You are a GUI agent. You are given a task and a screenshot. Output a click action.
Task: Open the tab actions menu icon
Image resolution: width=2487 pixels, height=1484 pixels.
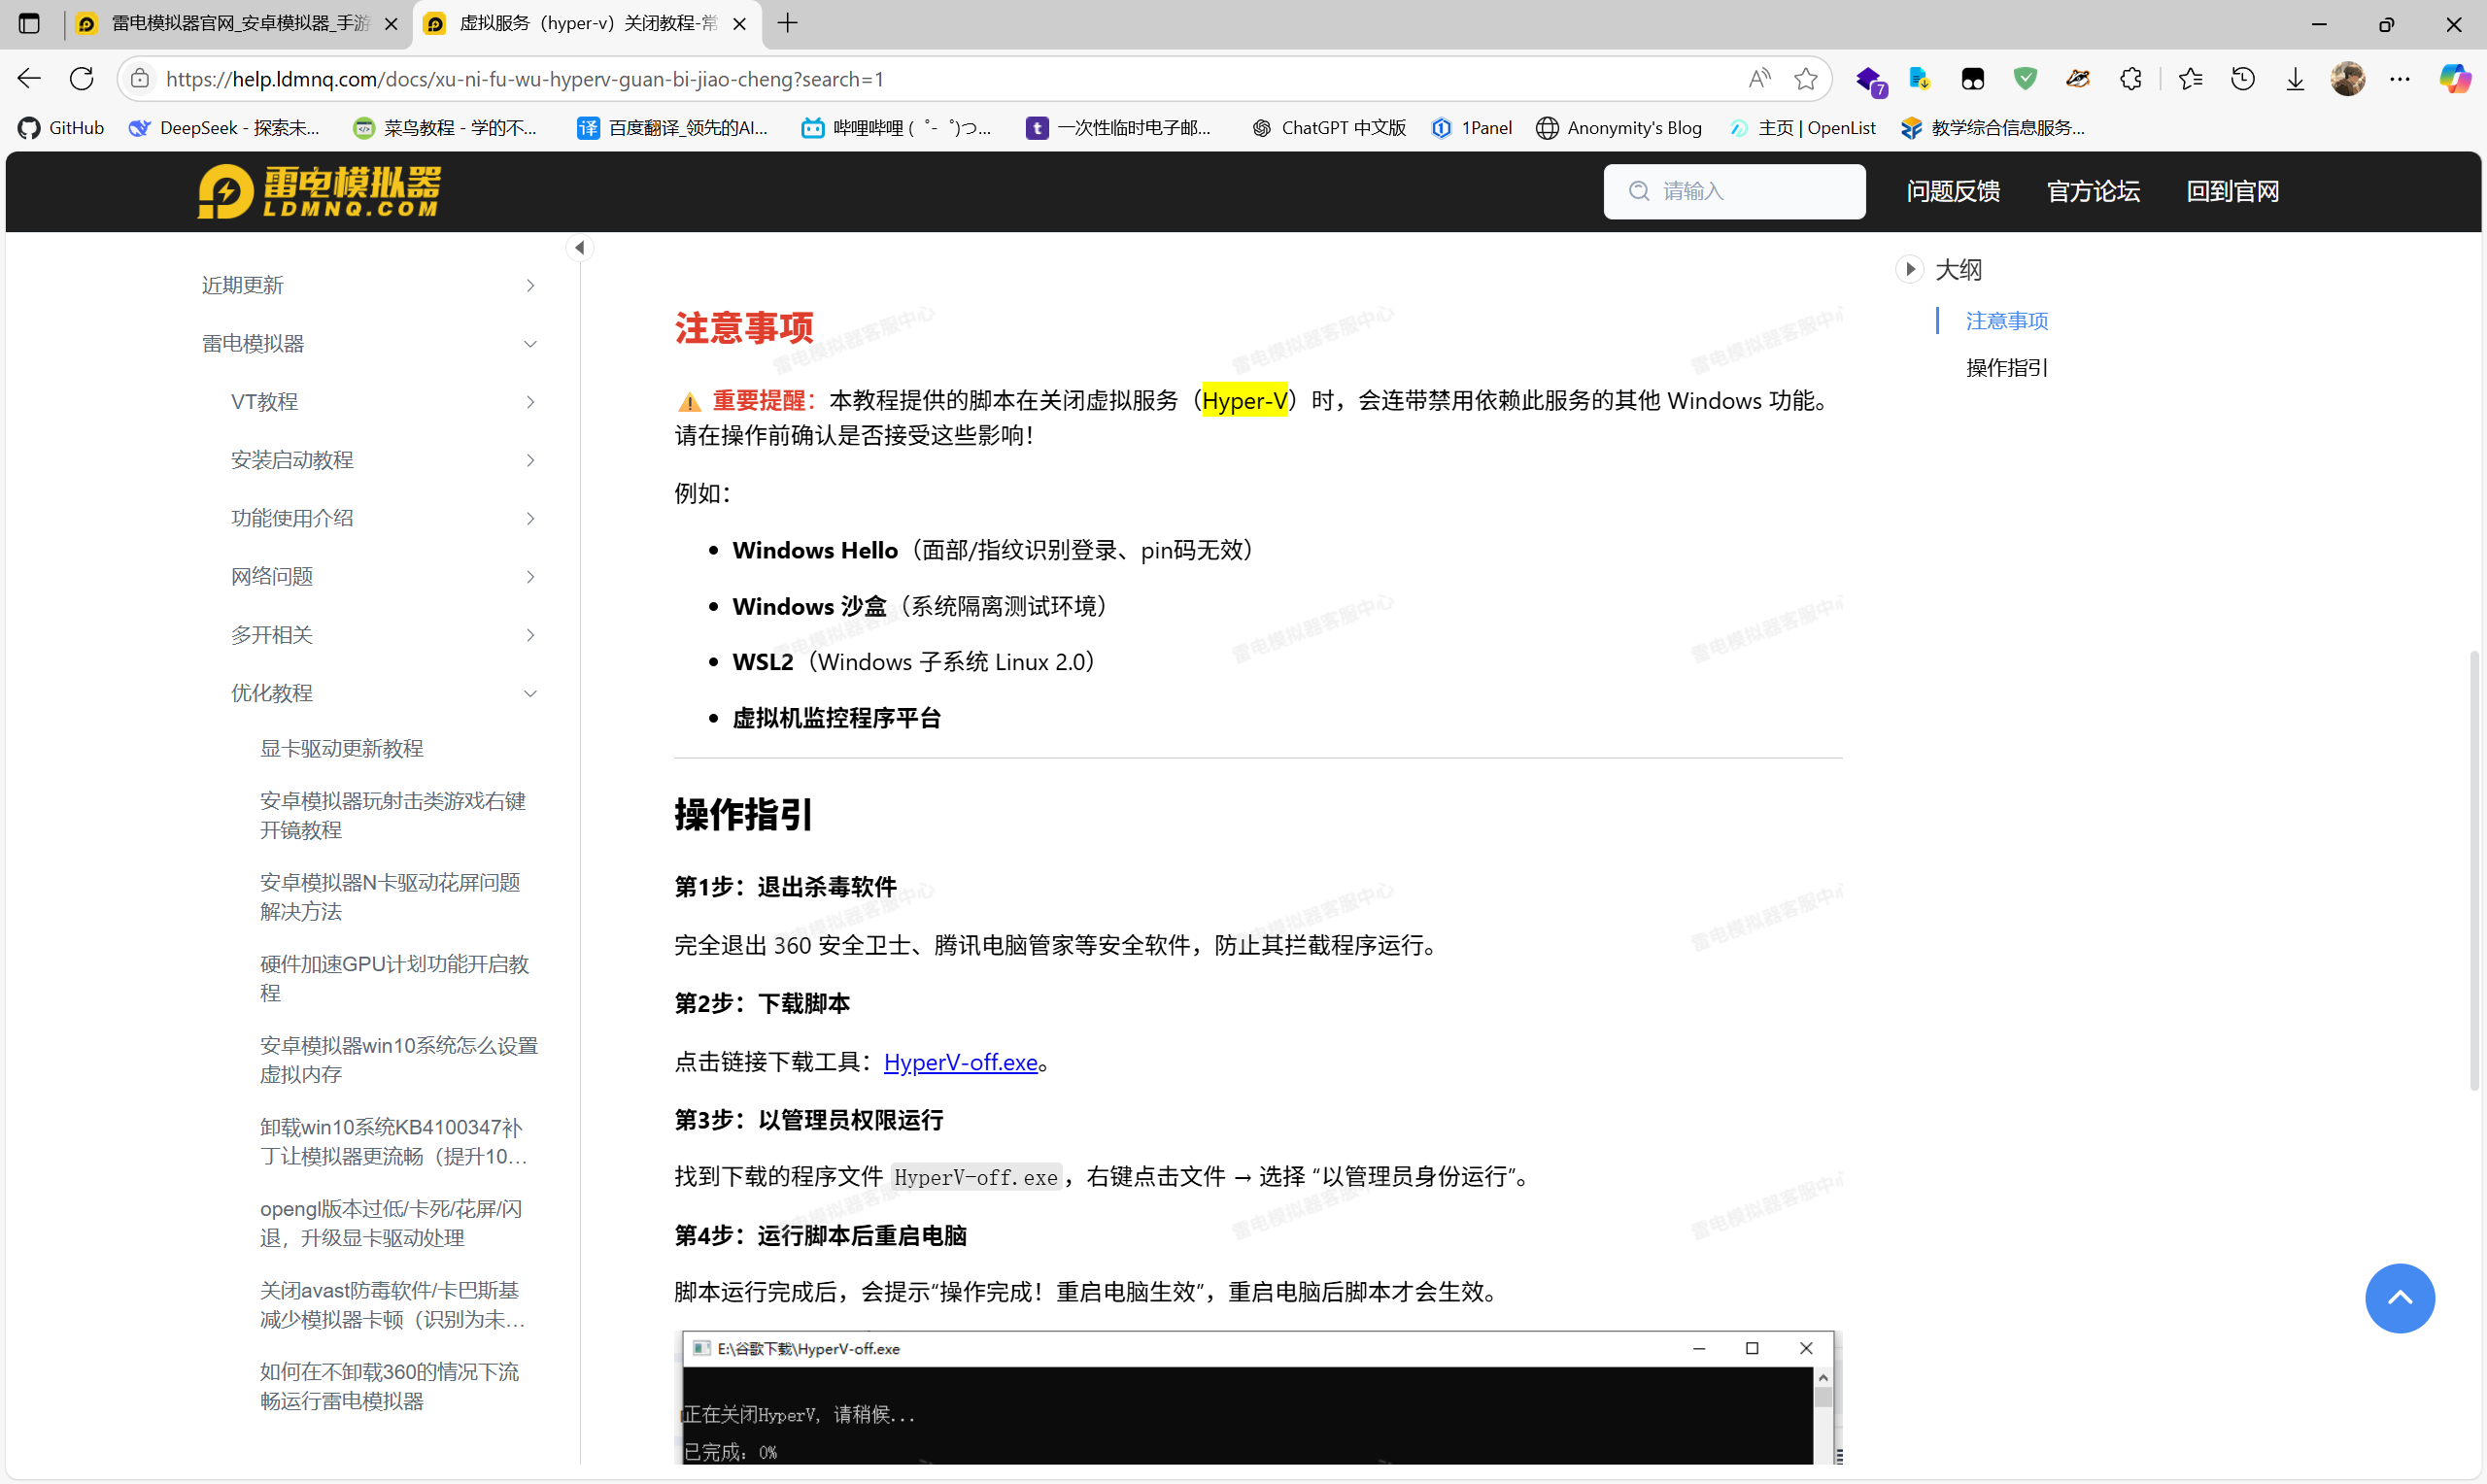coord(29,23)
